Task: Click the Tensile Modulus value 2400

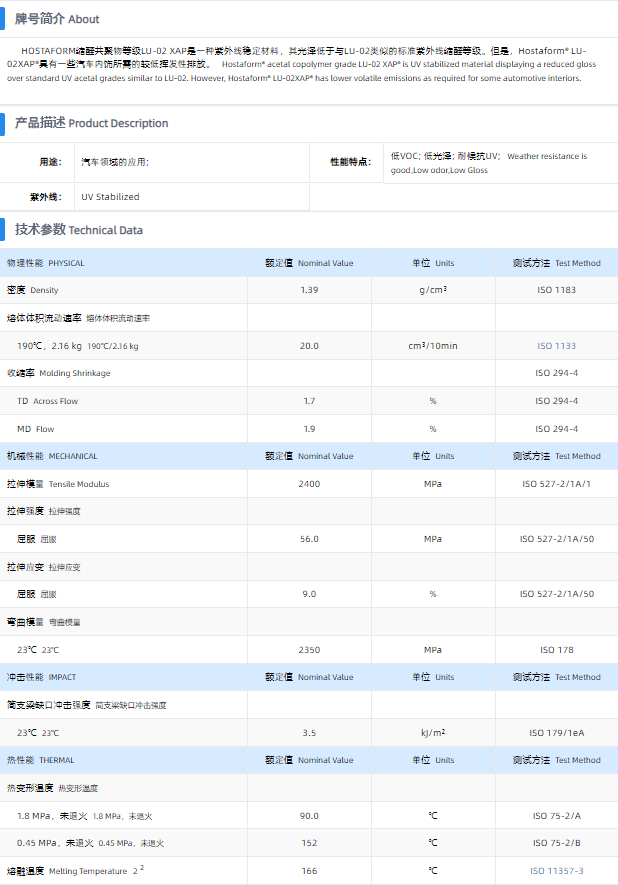Action: point(309,484)
